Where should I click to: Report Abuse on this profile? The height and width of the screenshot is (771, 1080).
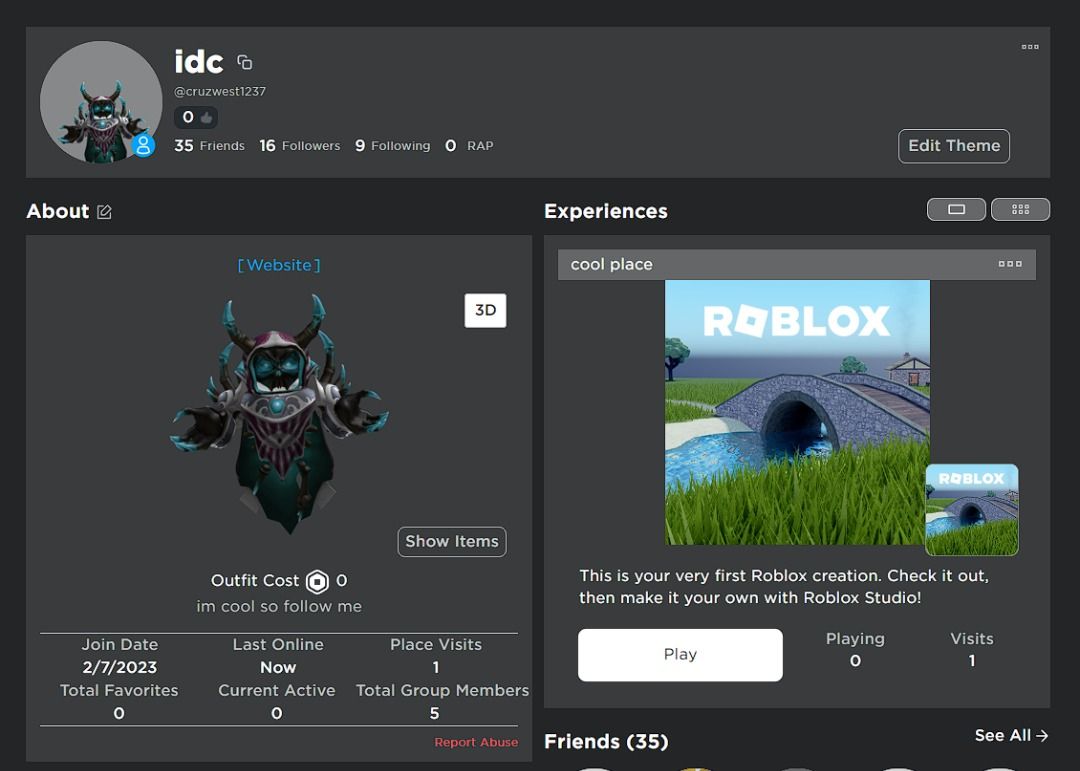coord(476,742)
